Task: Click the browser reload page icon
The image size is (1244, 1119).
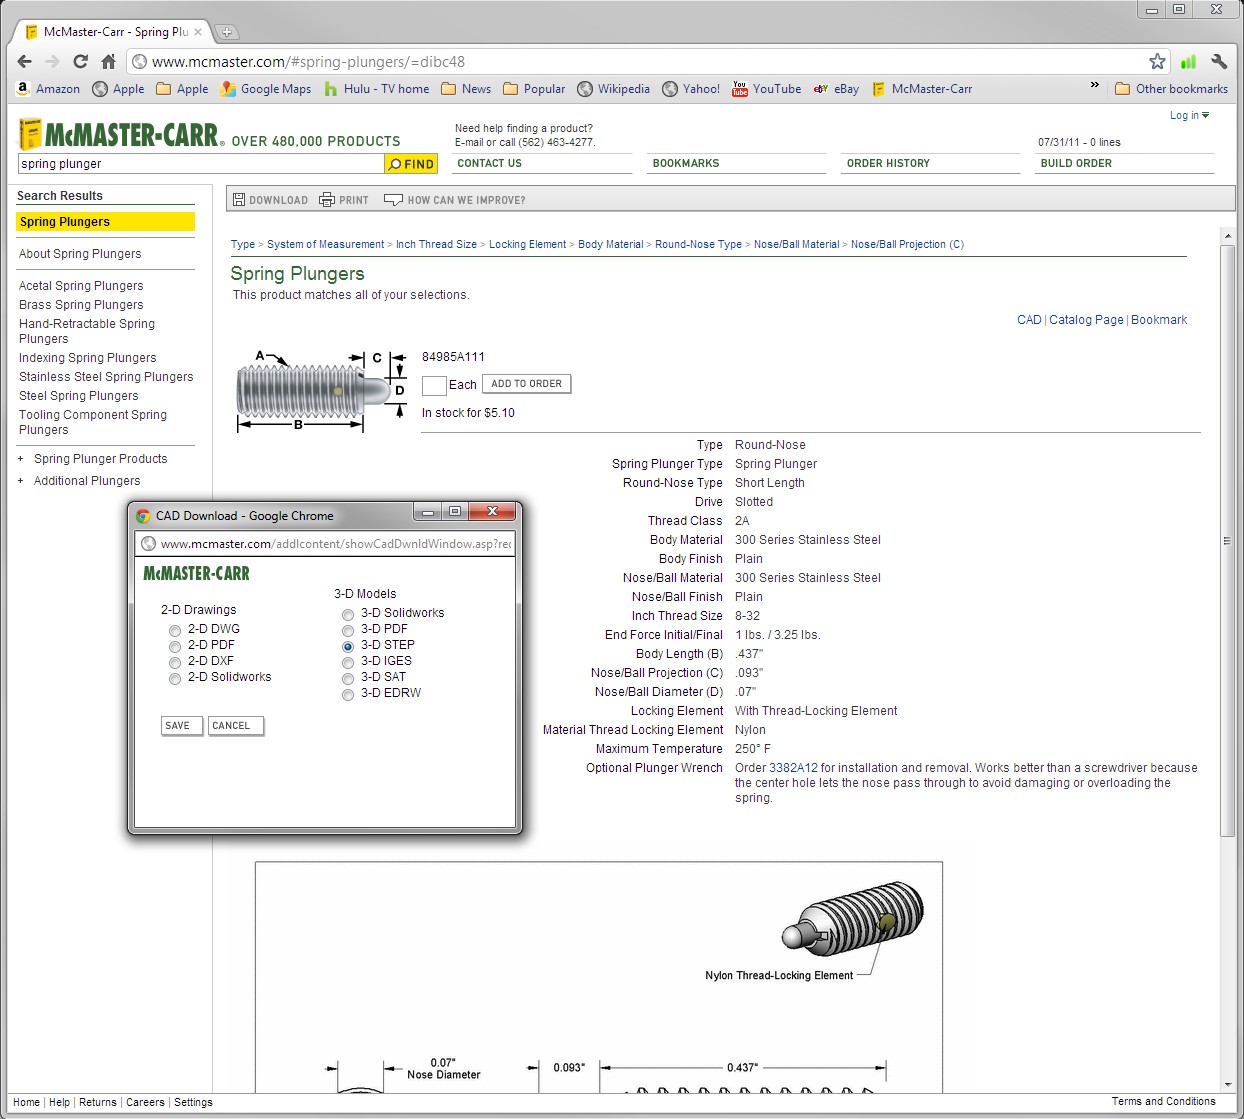Action: [x=81, y=61]
